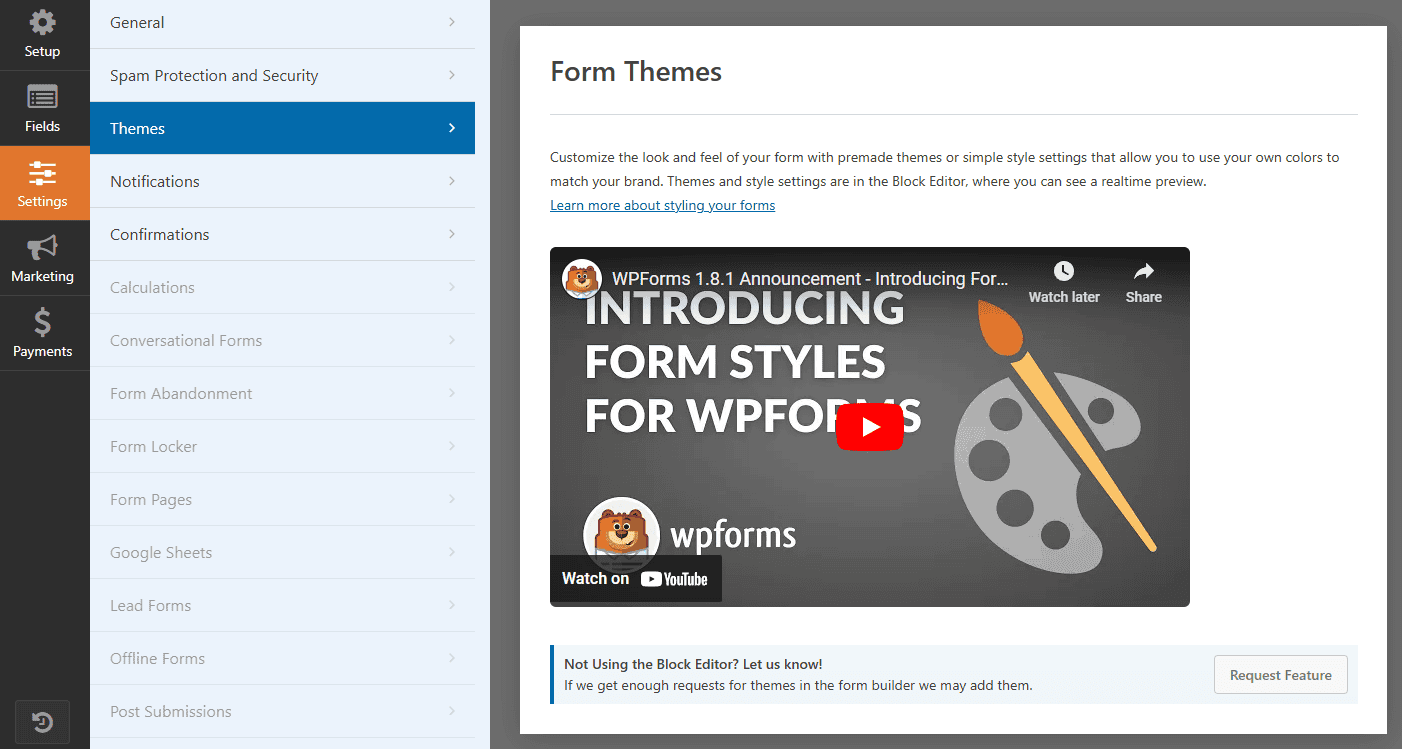Select the Settings sliders icon

[x=42, y=173]
